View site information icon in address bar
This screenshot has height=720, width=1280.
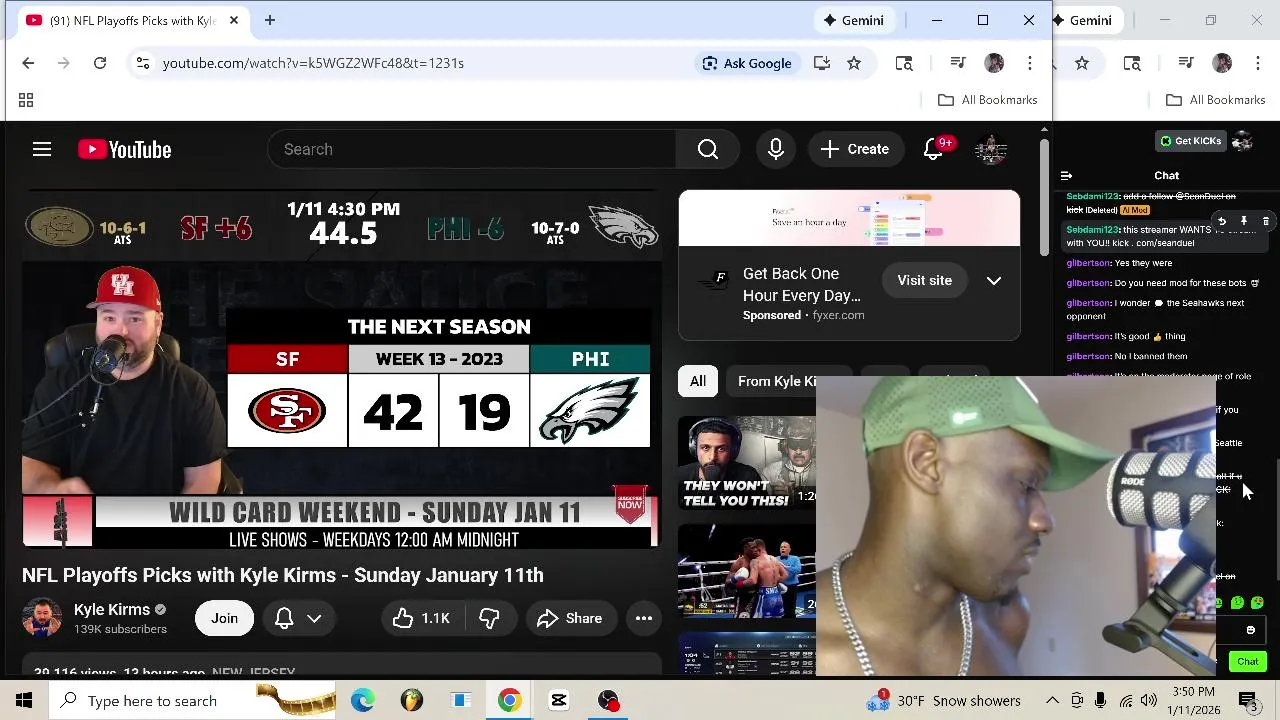click(143, 63)
